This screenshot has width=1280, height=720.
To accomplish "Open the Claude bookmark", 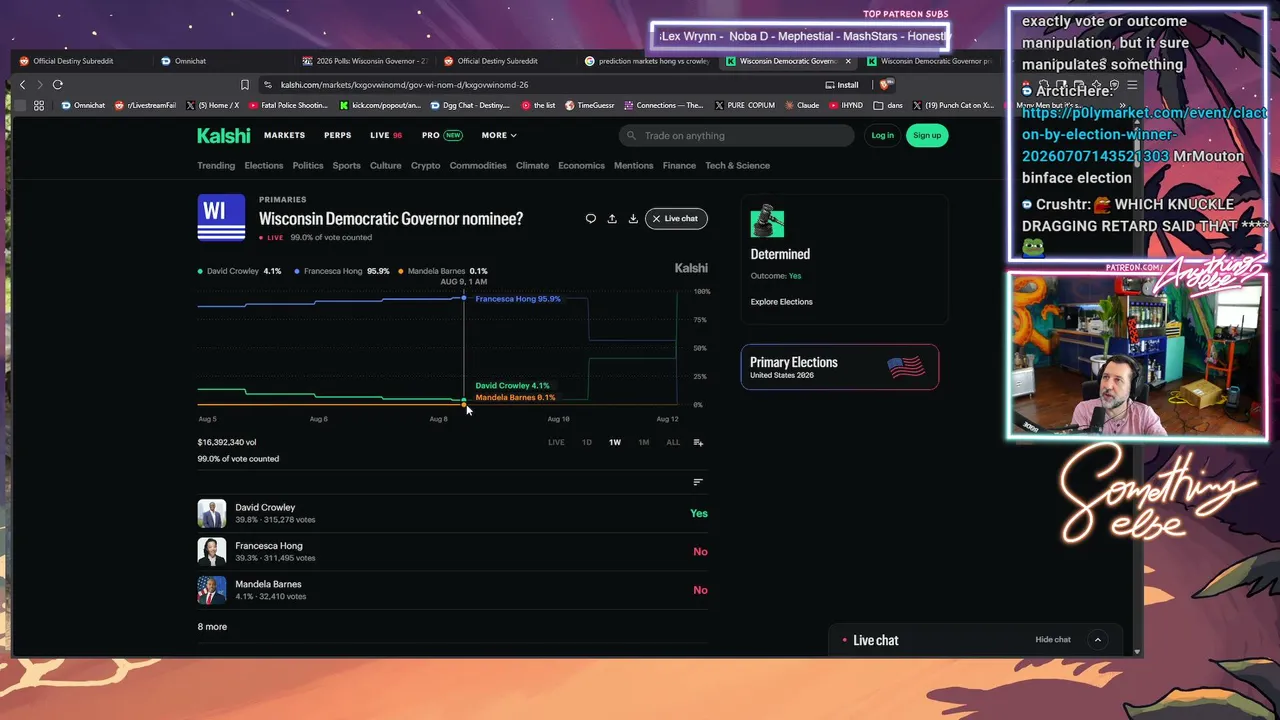I will (x=802, y=105).
